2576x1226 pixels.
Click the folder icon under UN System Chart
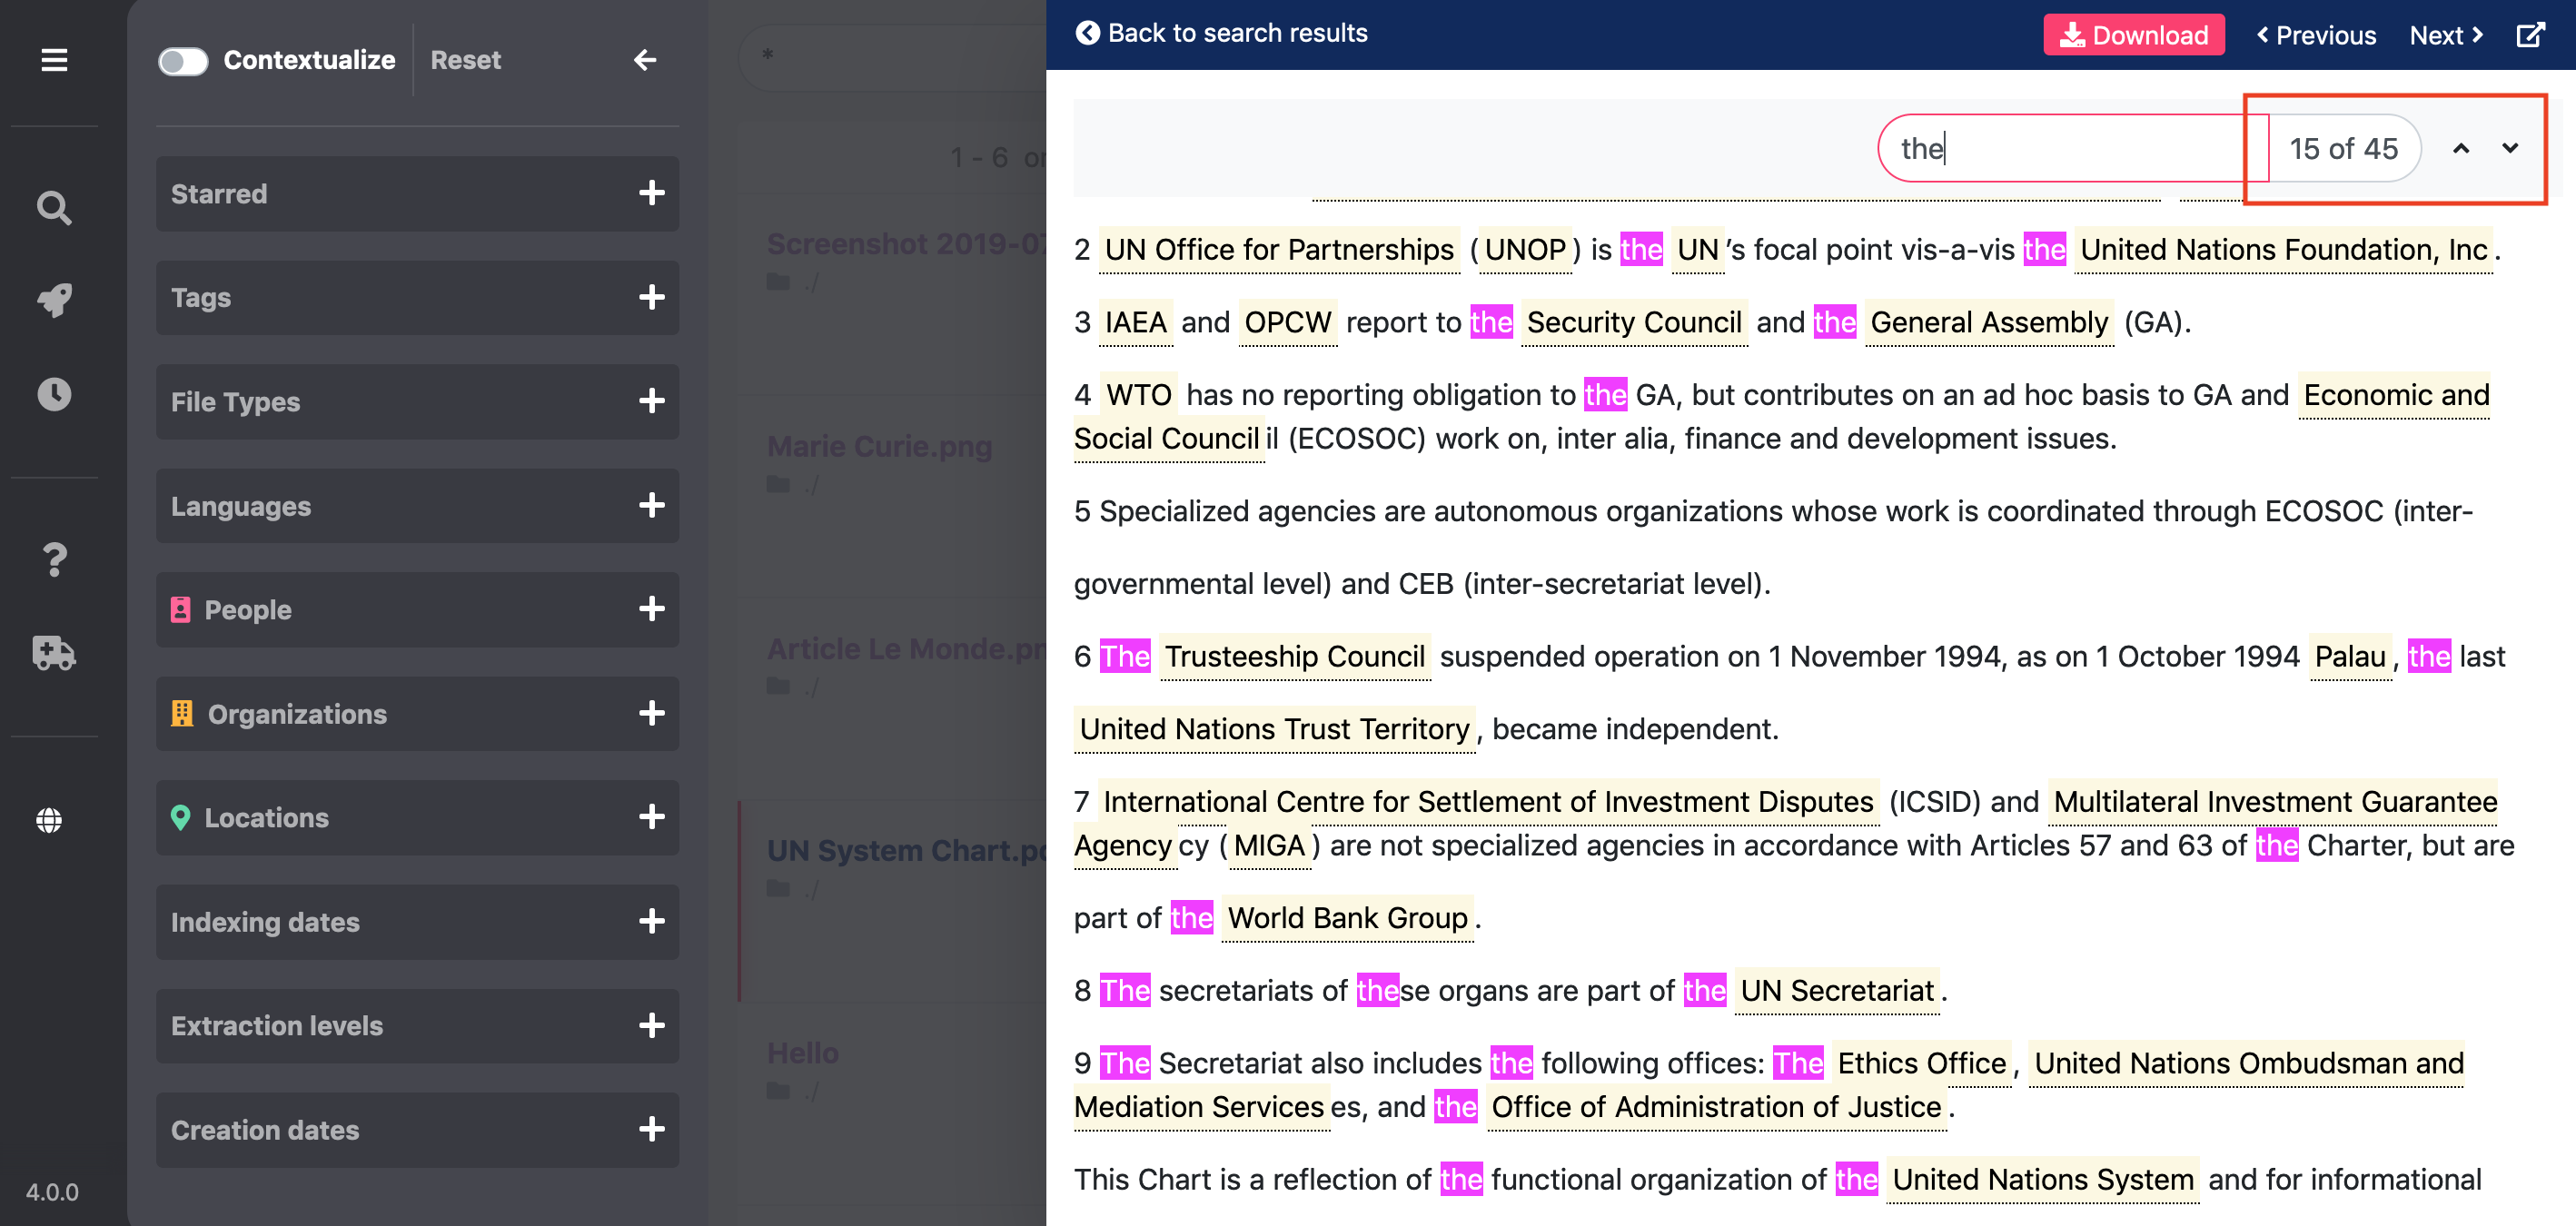click(x=778, y=889)
